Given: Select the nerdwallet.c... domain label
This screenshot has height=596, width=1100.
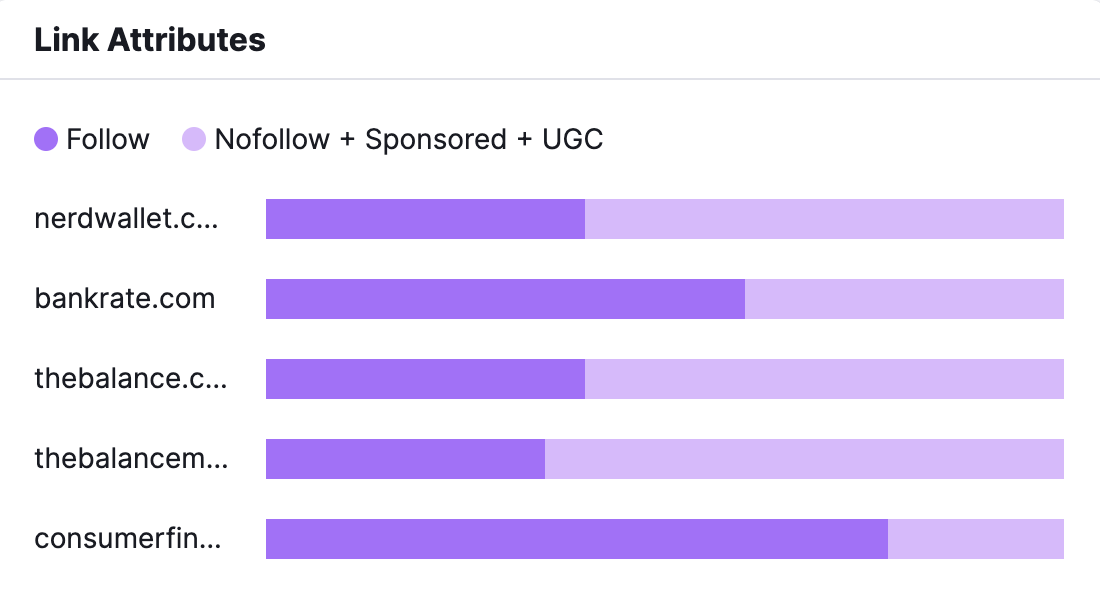Looking at the screenshot, I should pyautogui.click(x=126, y=219).
